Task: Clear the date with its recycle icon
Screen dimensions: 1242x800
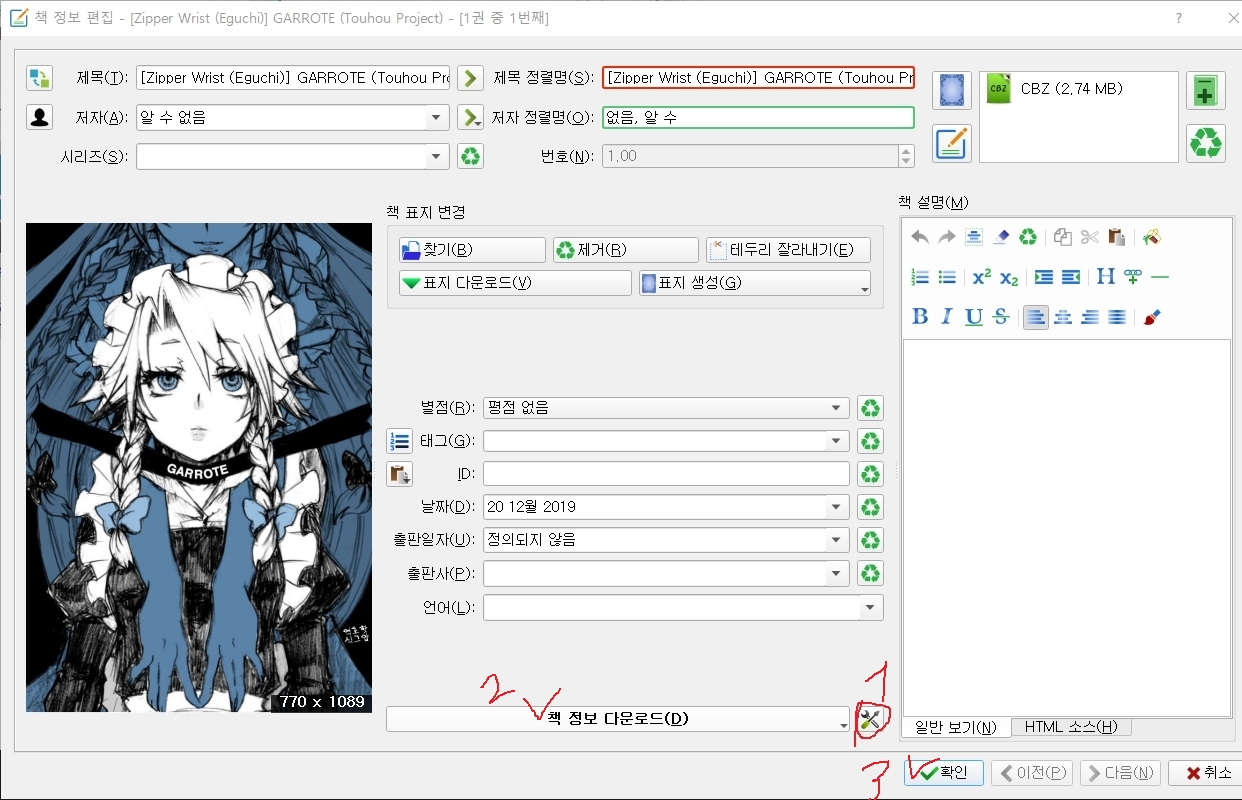Action: tap(871, 507)
